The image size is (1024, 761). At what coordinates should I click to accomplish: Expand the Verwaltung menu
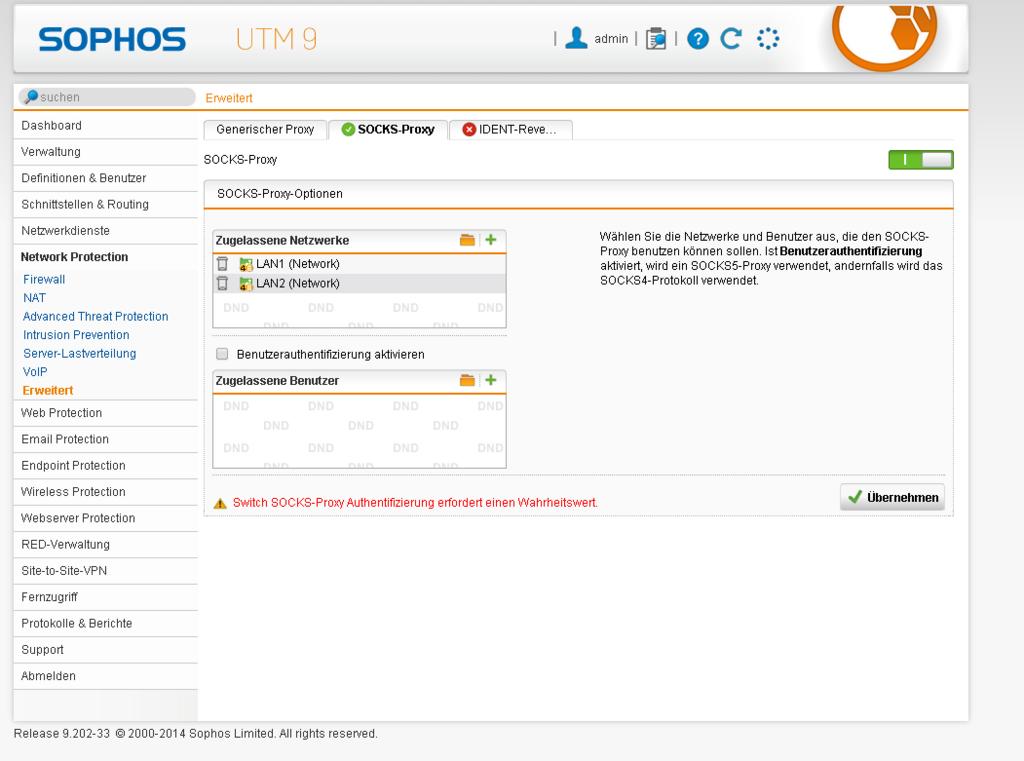(105, 152)
